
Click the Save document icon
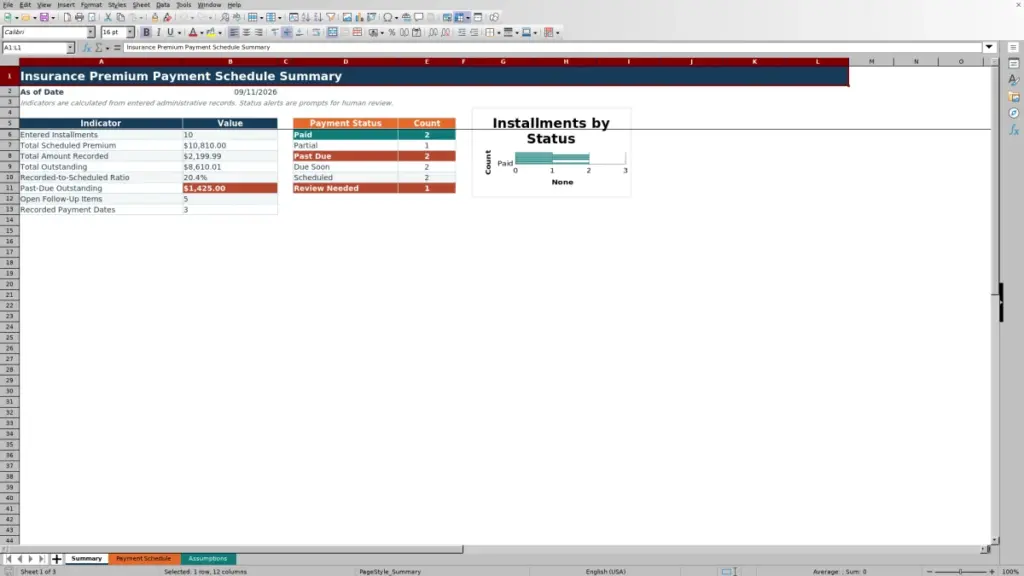tap(44, 17)
